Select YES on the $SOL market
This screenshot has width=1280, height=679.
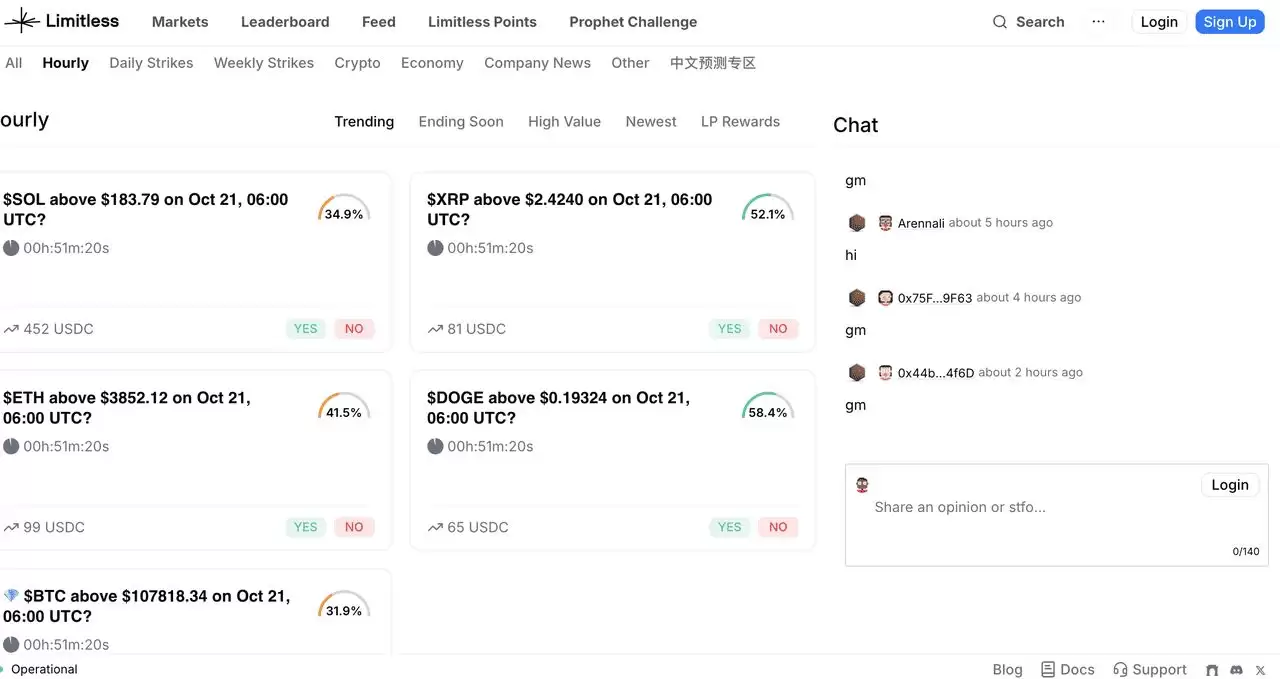pyautogui.click(x=305, y=328)
